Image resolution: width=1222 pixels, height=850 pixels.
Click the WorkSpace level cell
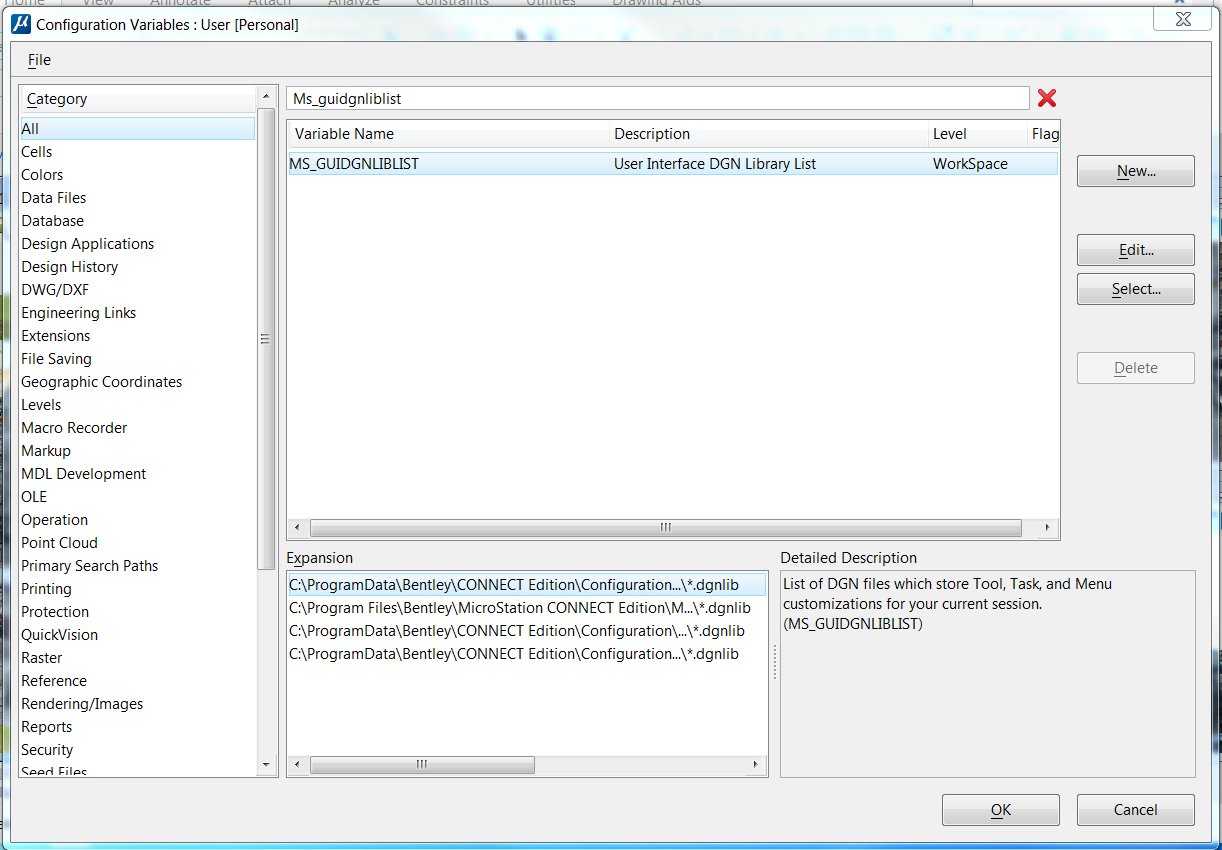(x=970, y=164)
